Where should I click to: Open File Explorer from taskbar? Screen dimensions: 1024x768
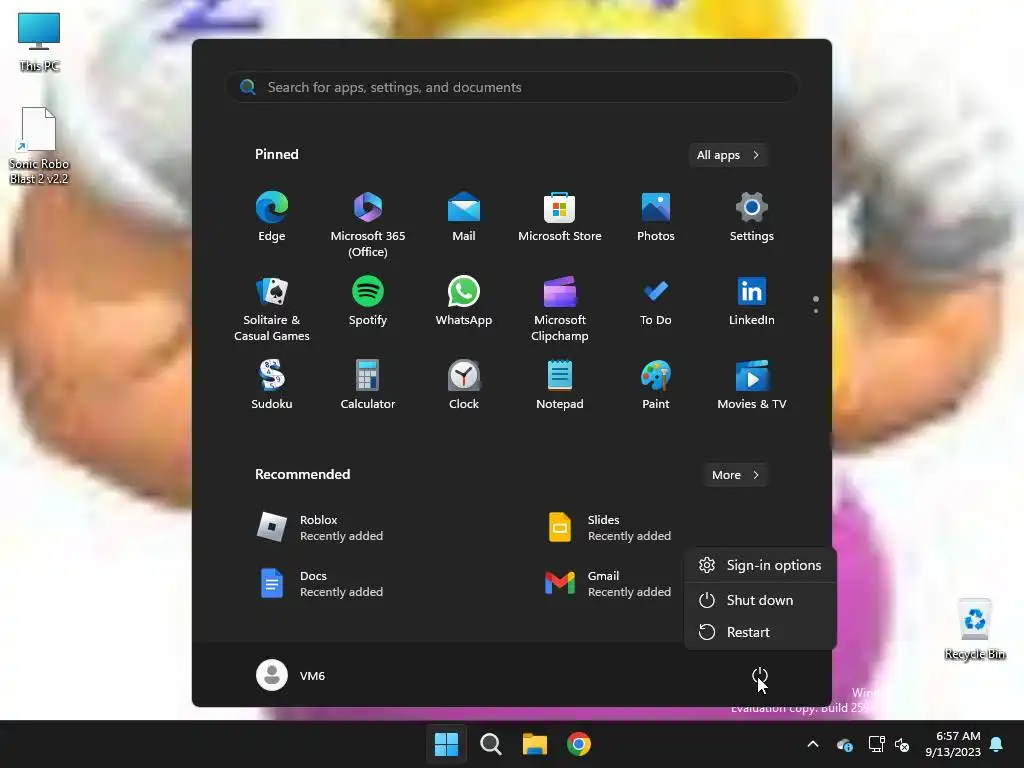(x=535, y=744)
